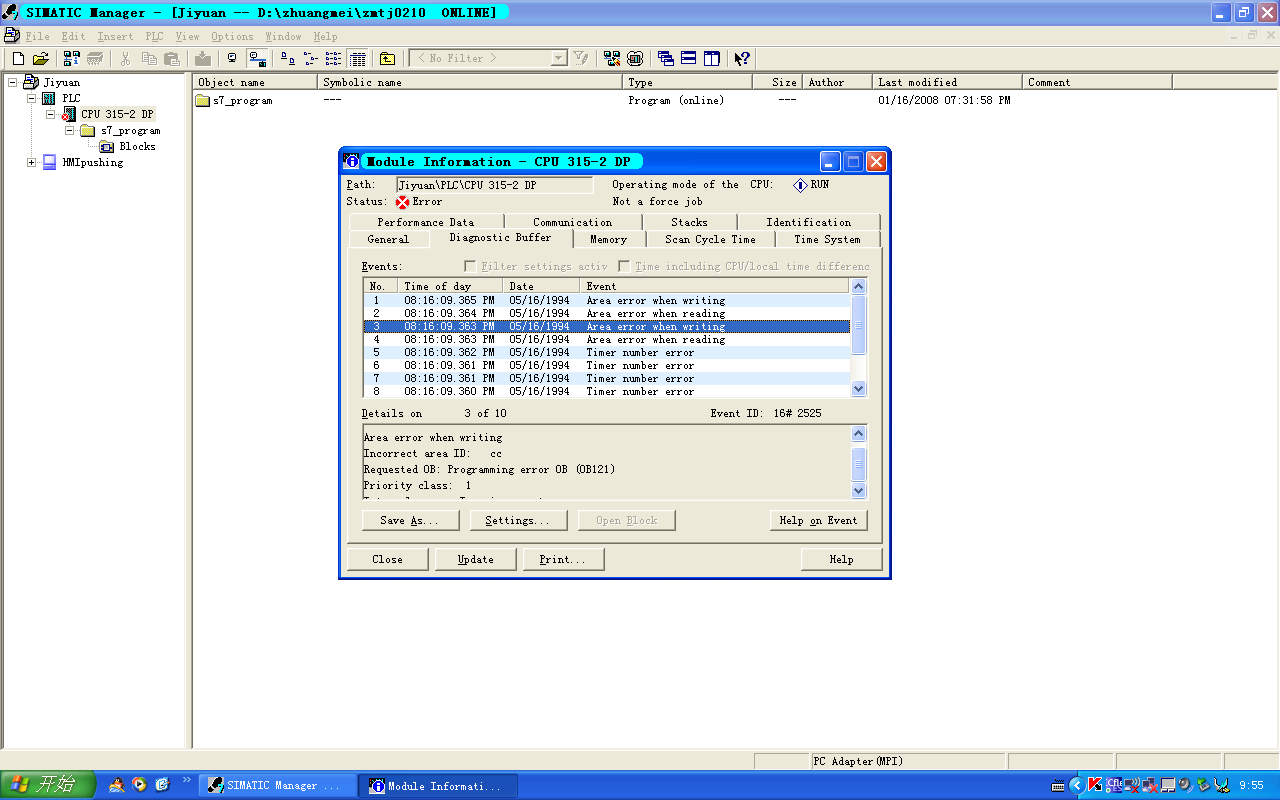Screen dimensions: 1280x800
Task: Click the Paste clipboard toolbar icon
Action: (x=172, y=59)
